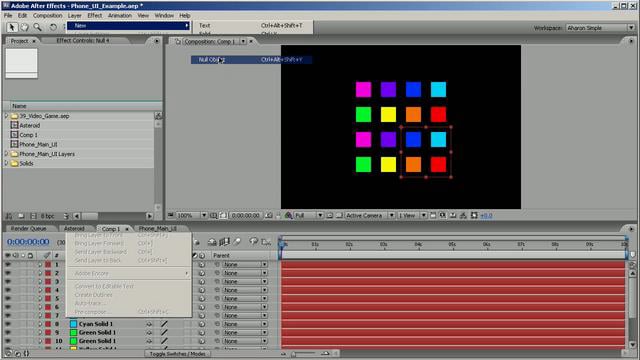640x360 pixels.
Task: Open the Composition menu
Action: coord(47,16)
